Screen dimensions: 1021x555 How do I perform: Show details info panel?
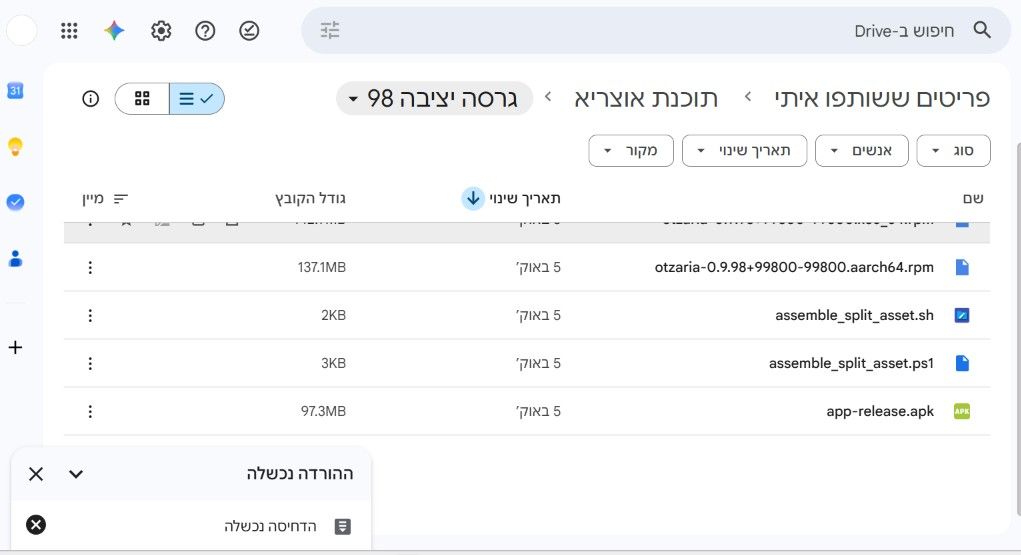(91, 98)
